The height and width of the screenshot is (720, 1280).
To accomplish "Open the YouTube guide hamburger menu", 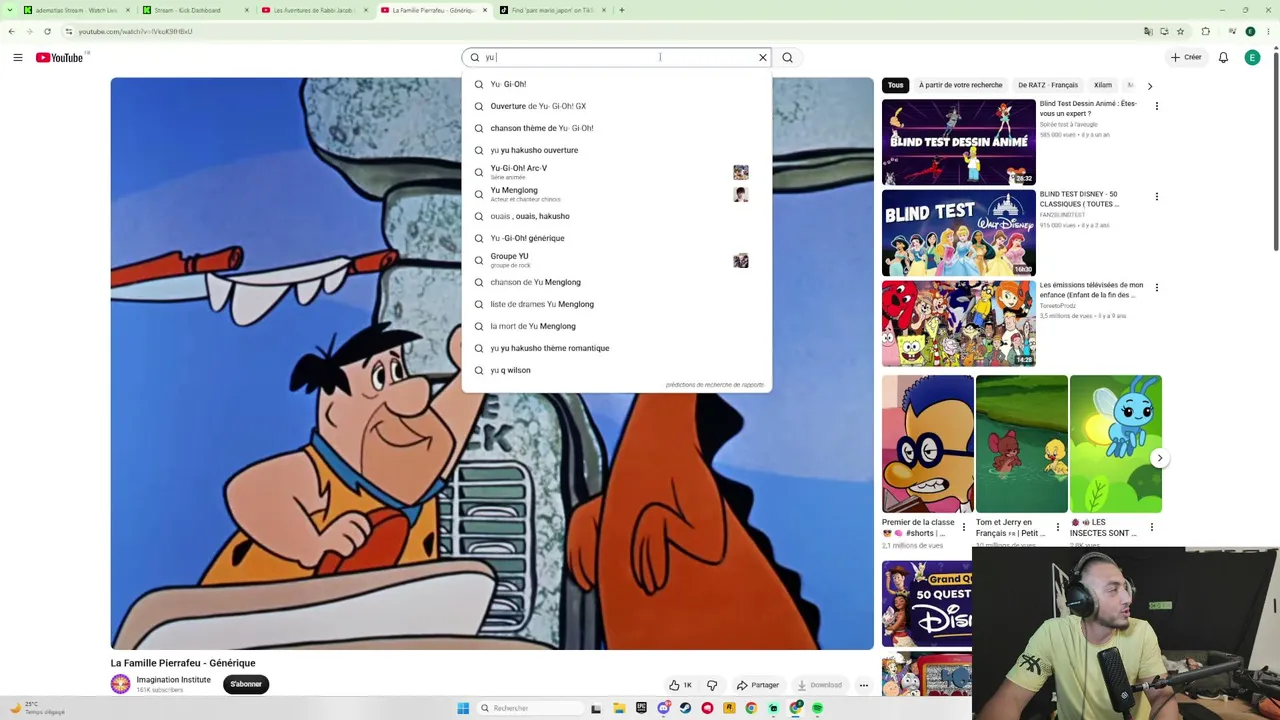I will pyautogui.click(x=18, y=58).
